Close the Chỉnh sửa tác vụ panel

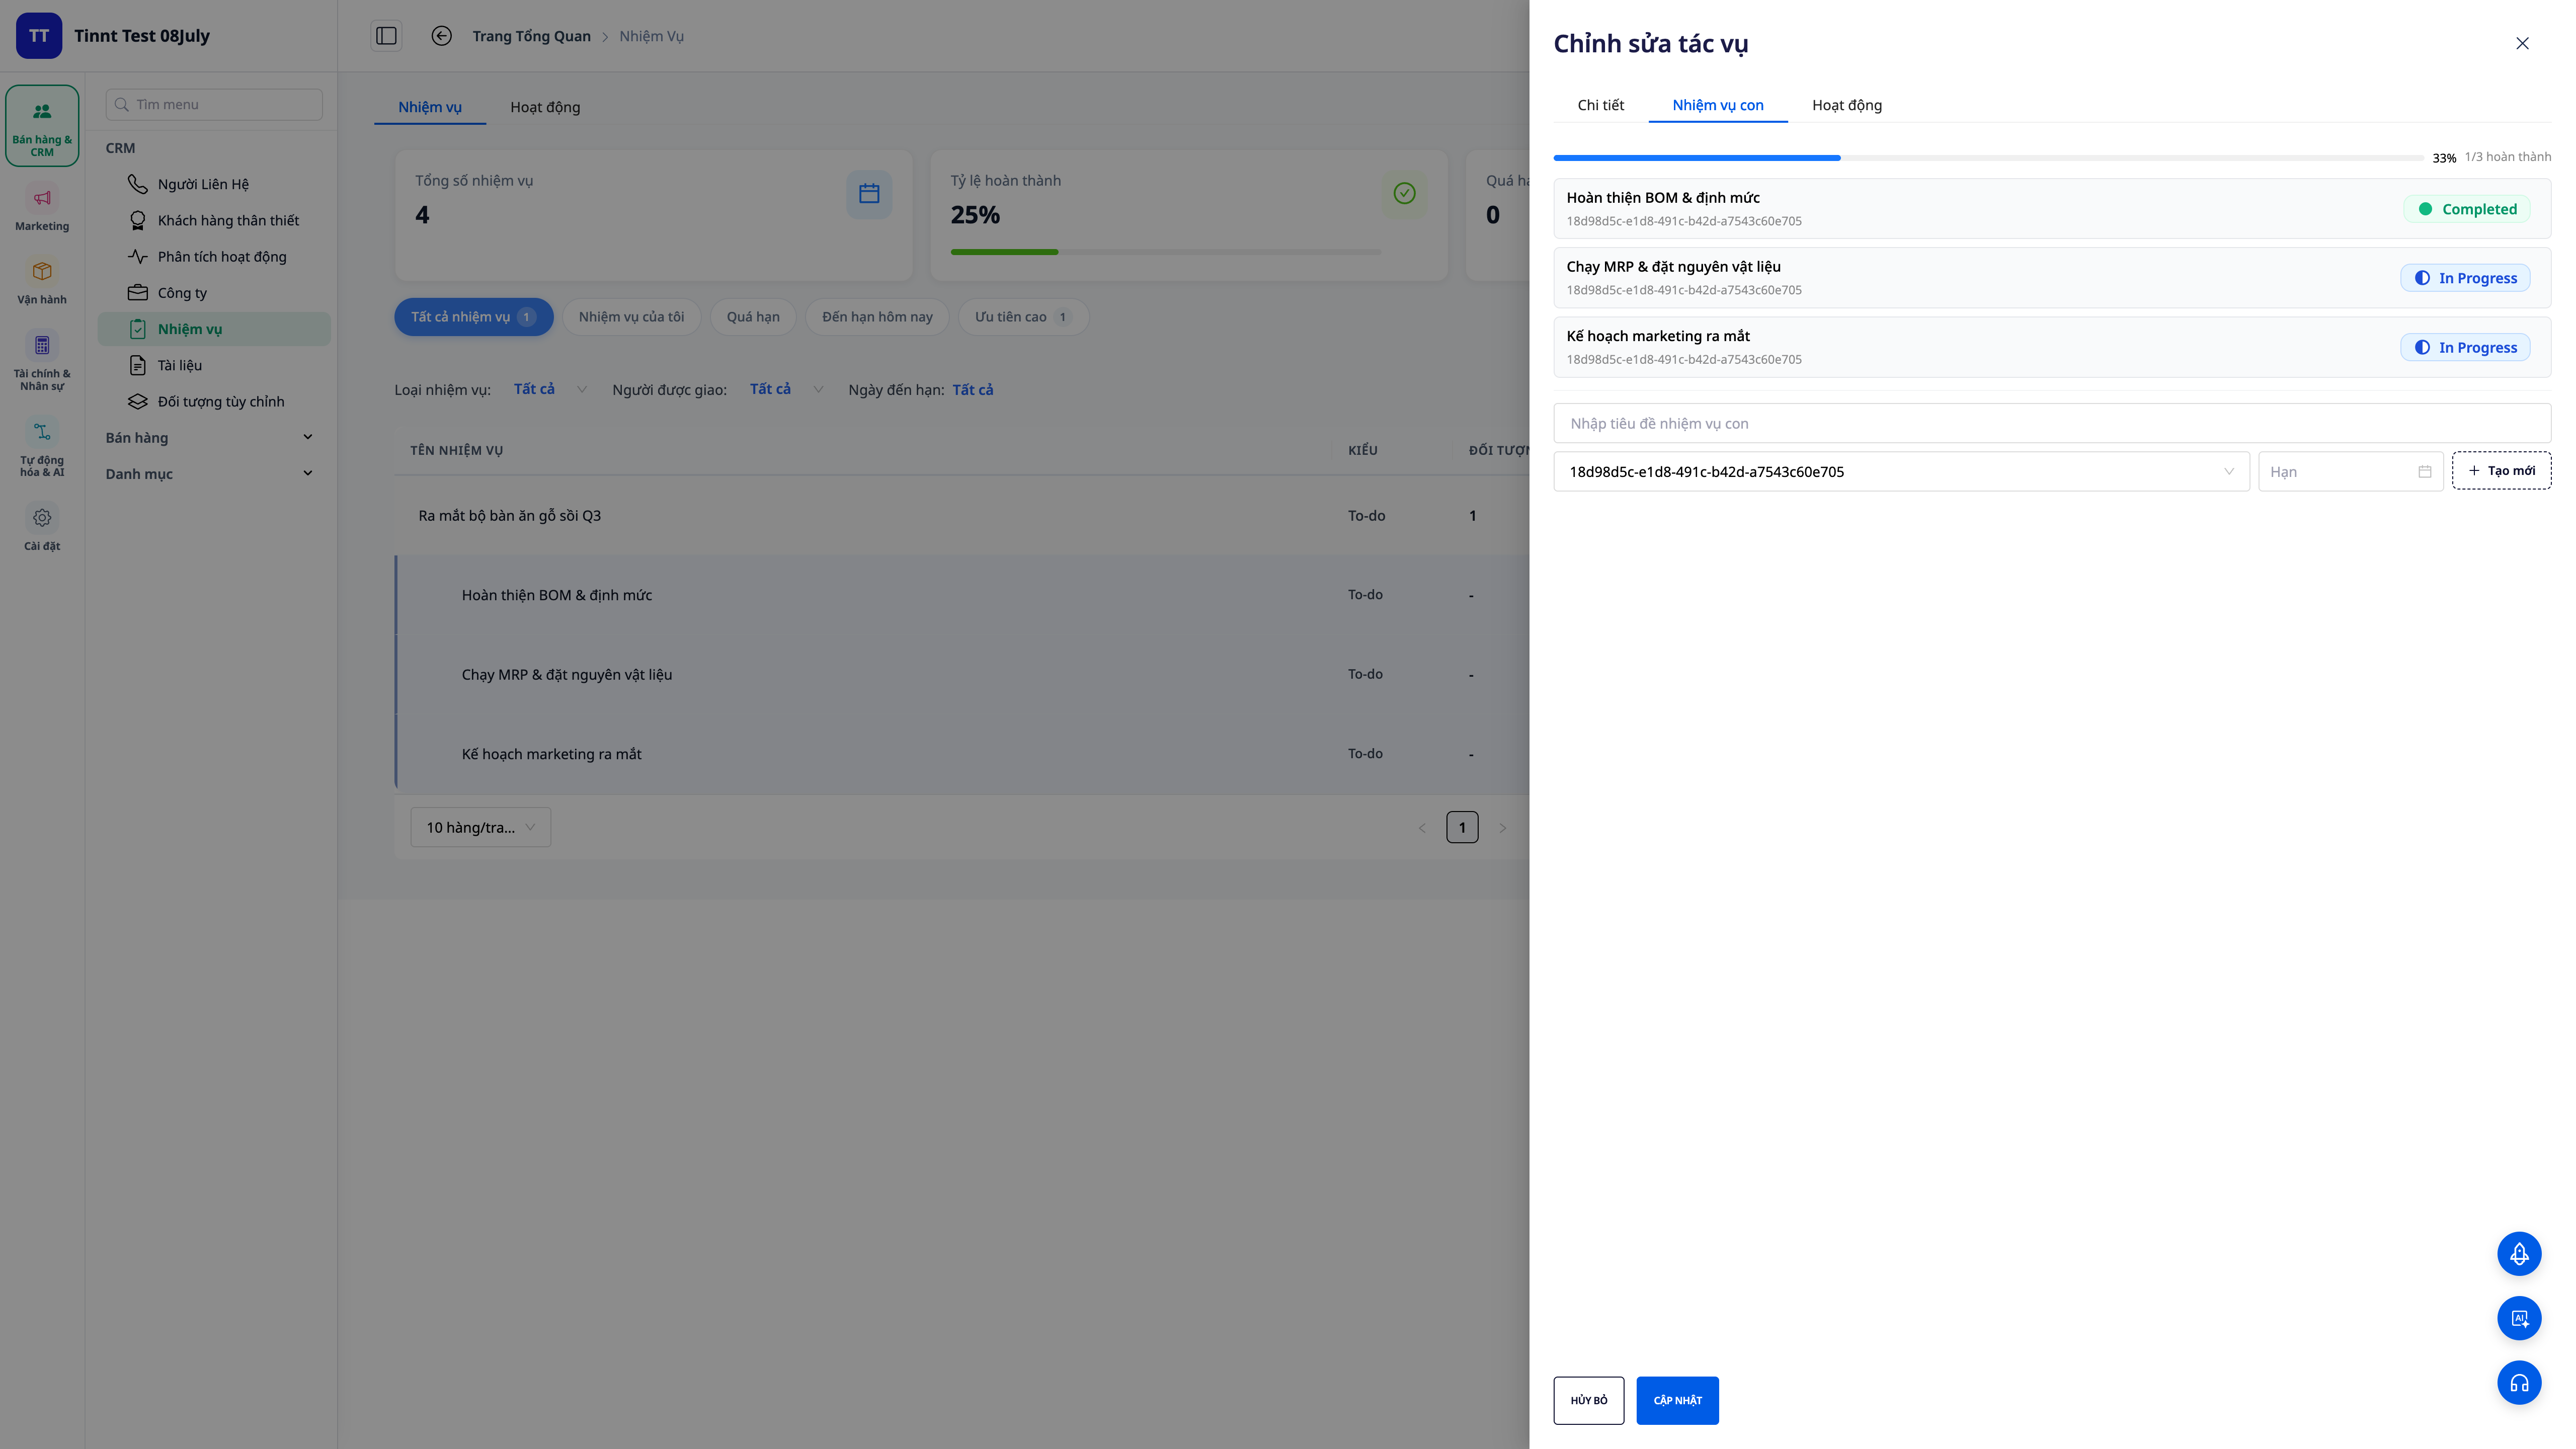2522,43
